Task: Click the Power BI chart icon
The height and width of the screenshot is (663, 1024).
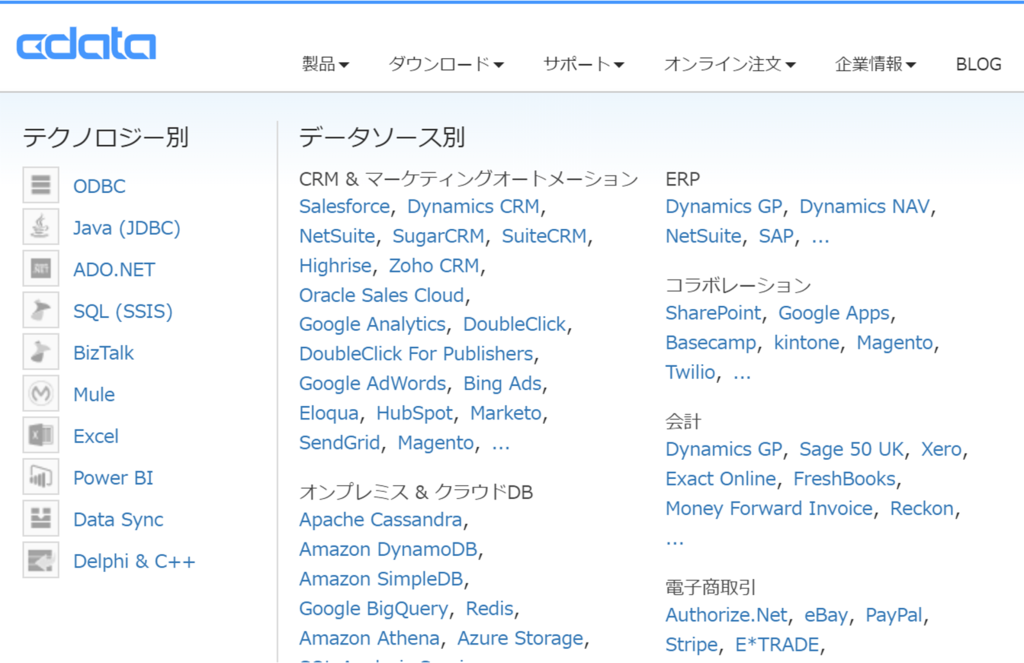Action: point(40,477)
